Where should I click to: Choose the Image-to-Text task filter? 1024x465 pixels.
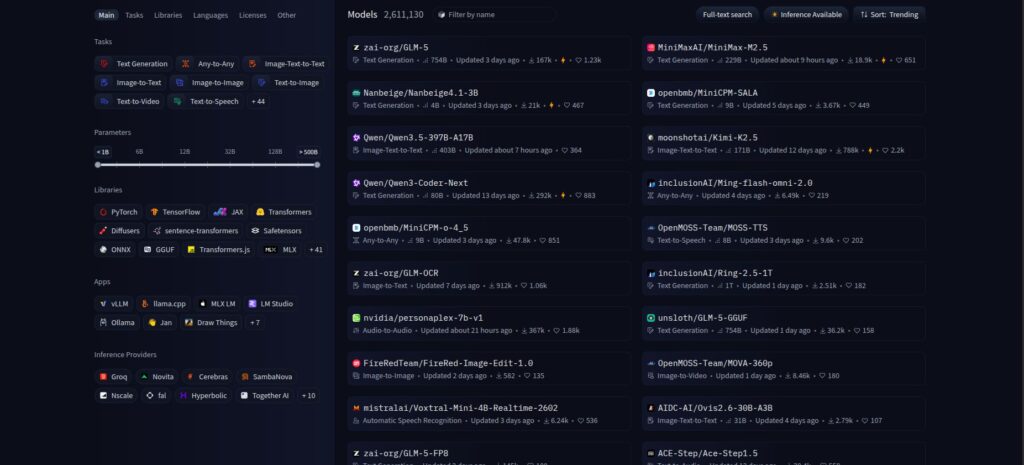pyautogui.click(x=131, y=83)
